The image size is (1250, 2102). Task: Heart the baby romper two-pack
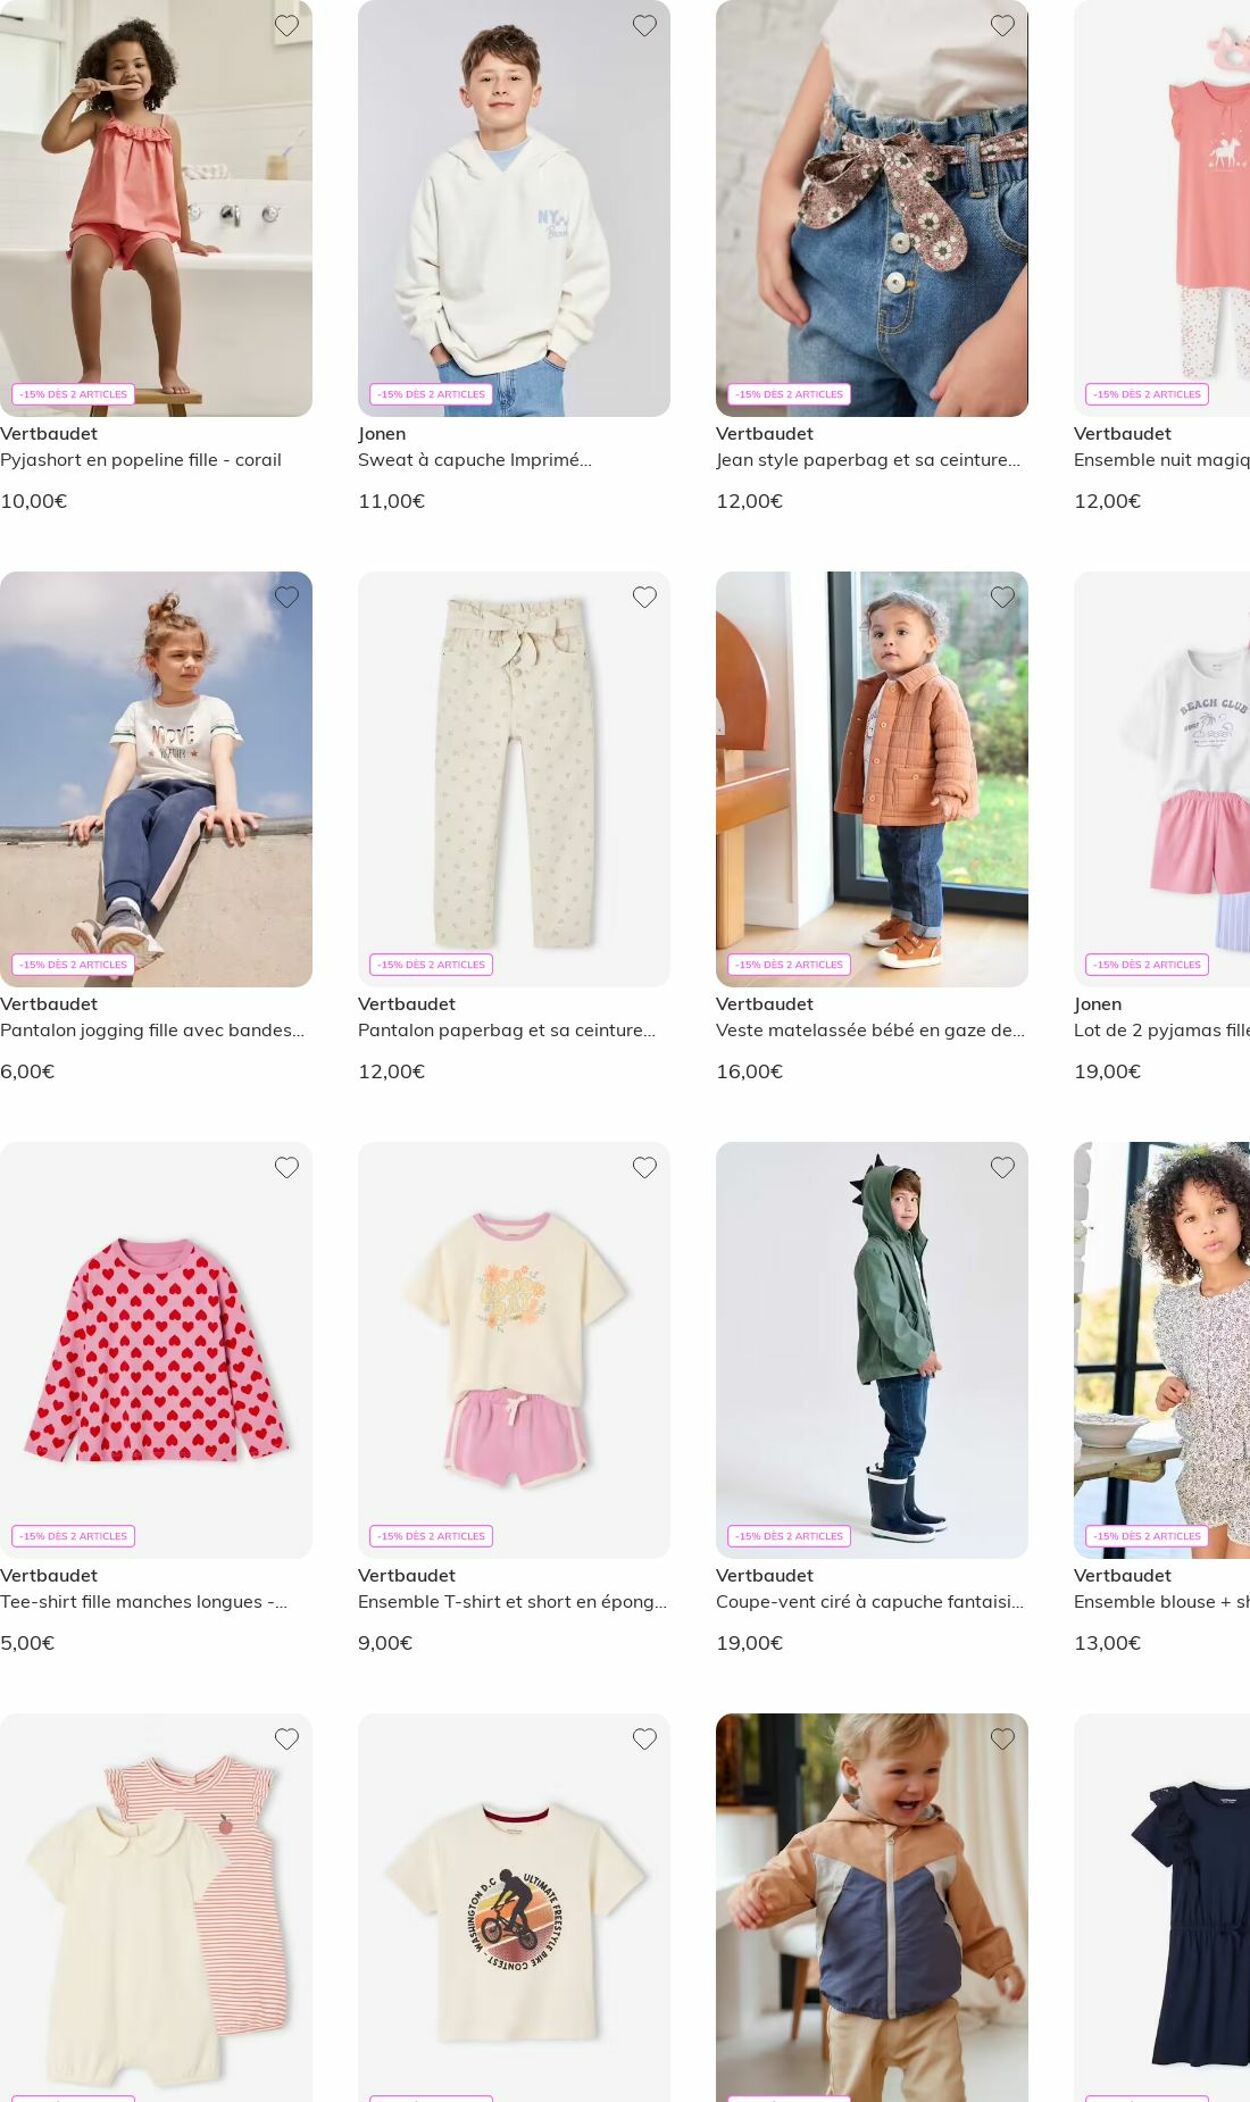287,1739
